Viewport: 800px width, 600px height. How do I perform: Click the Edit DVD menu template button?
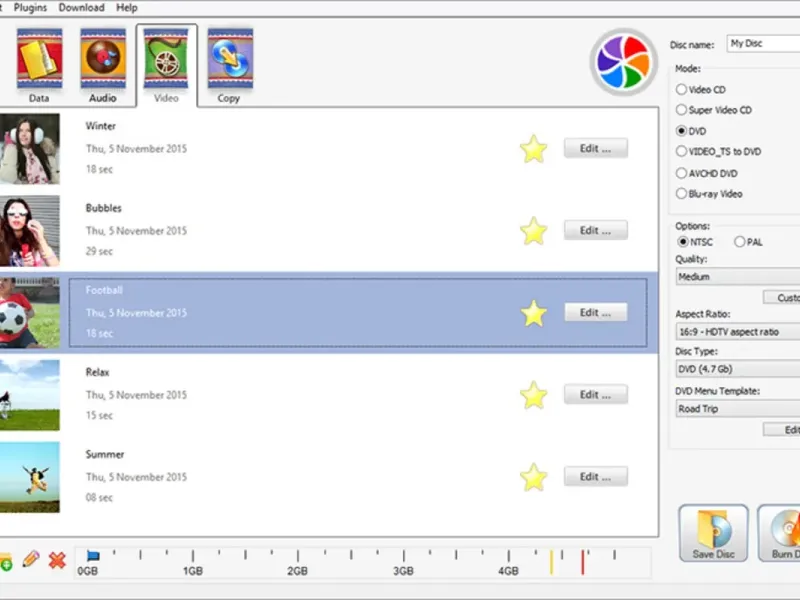[782, 430]
